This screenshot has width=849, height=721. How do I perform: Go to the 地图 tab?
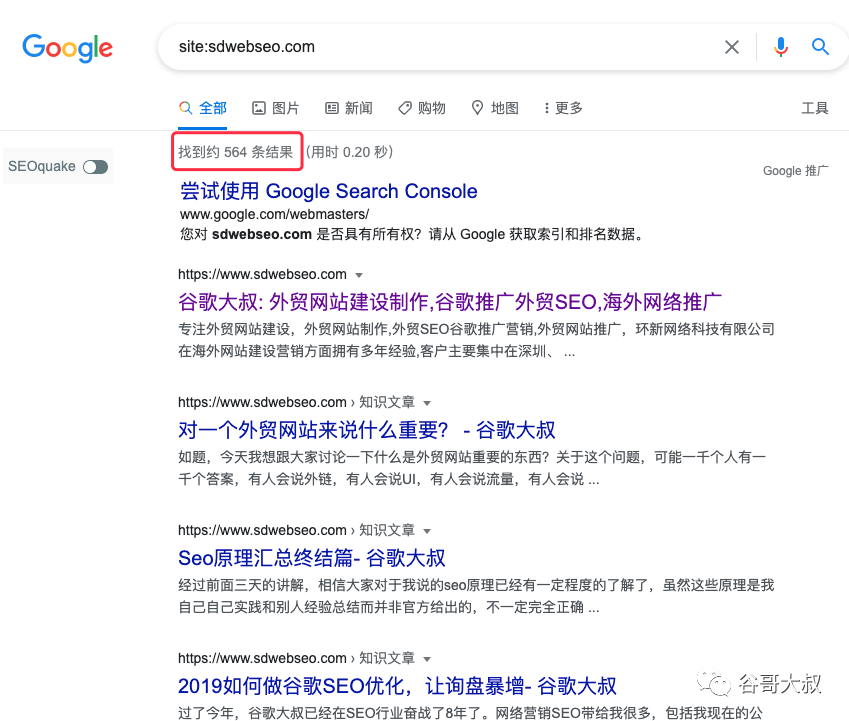tap(495, 108)
